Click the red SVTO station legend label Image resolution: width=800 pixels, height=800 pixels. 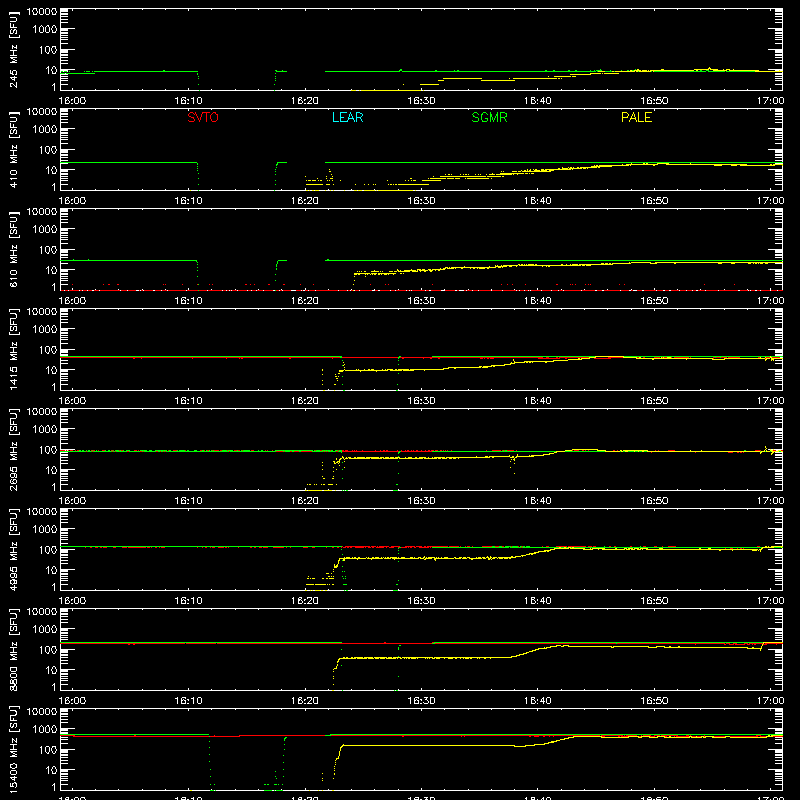[x=203, y=117]
